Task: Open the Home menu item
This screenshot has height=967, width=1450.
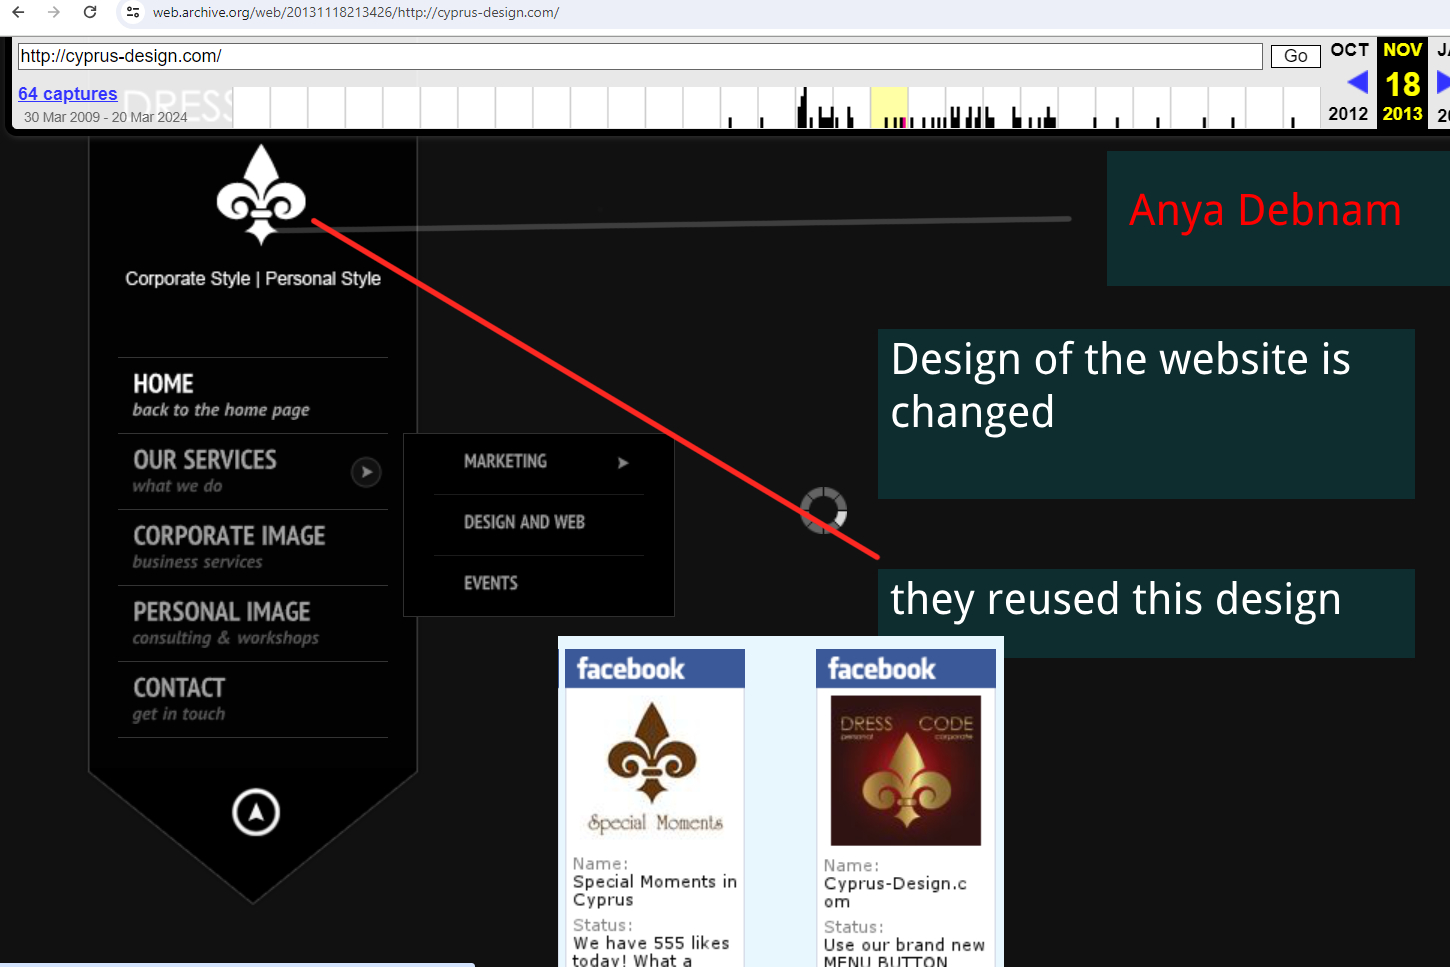Action: click(222, 395)
